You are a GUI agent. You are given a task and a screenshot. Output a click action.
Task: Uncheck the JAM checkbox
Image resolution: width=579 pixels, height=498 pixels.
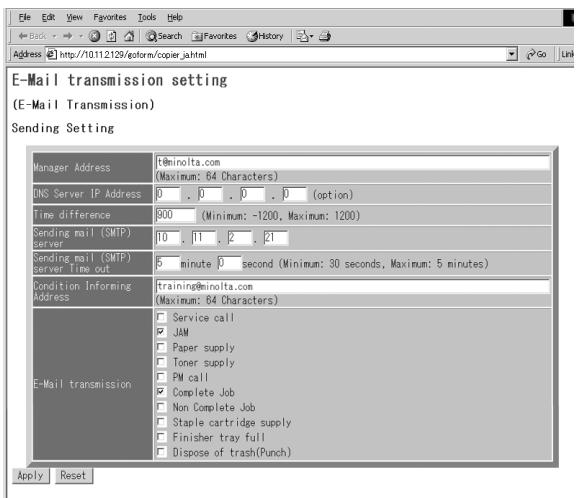pos(161,332)
